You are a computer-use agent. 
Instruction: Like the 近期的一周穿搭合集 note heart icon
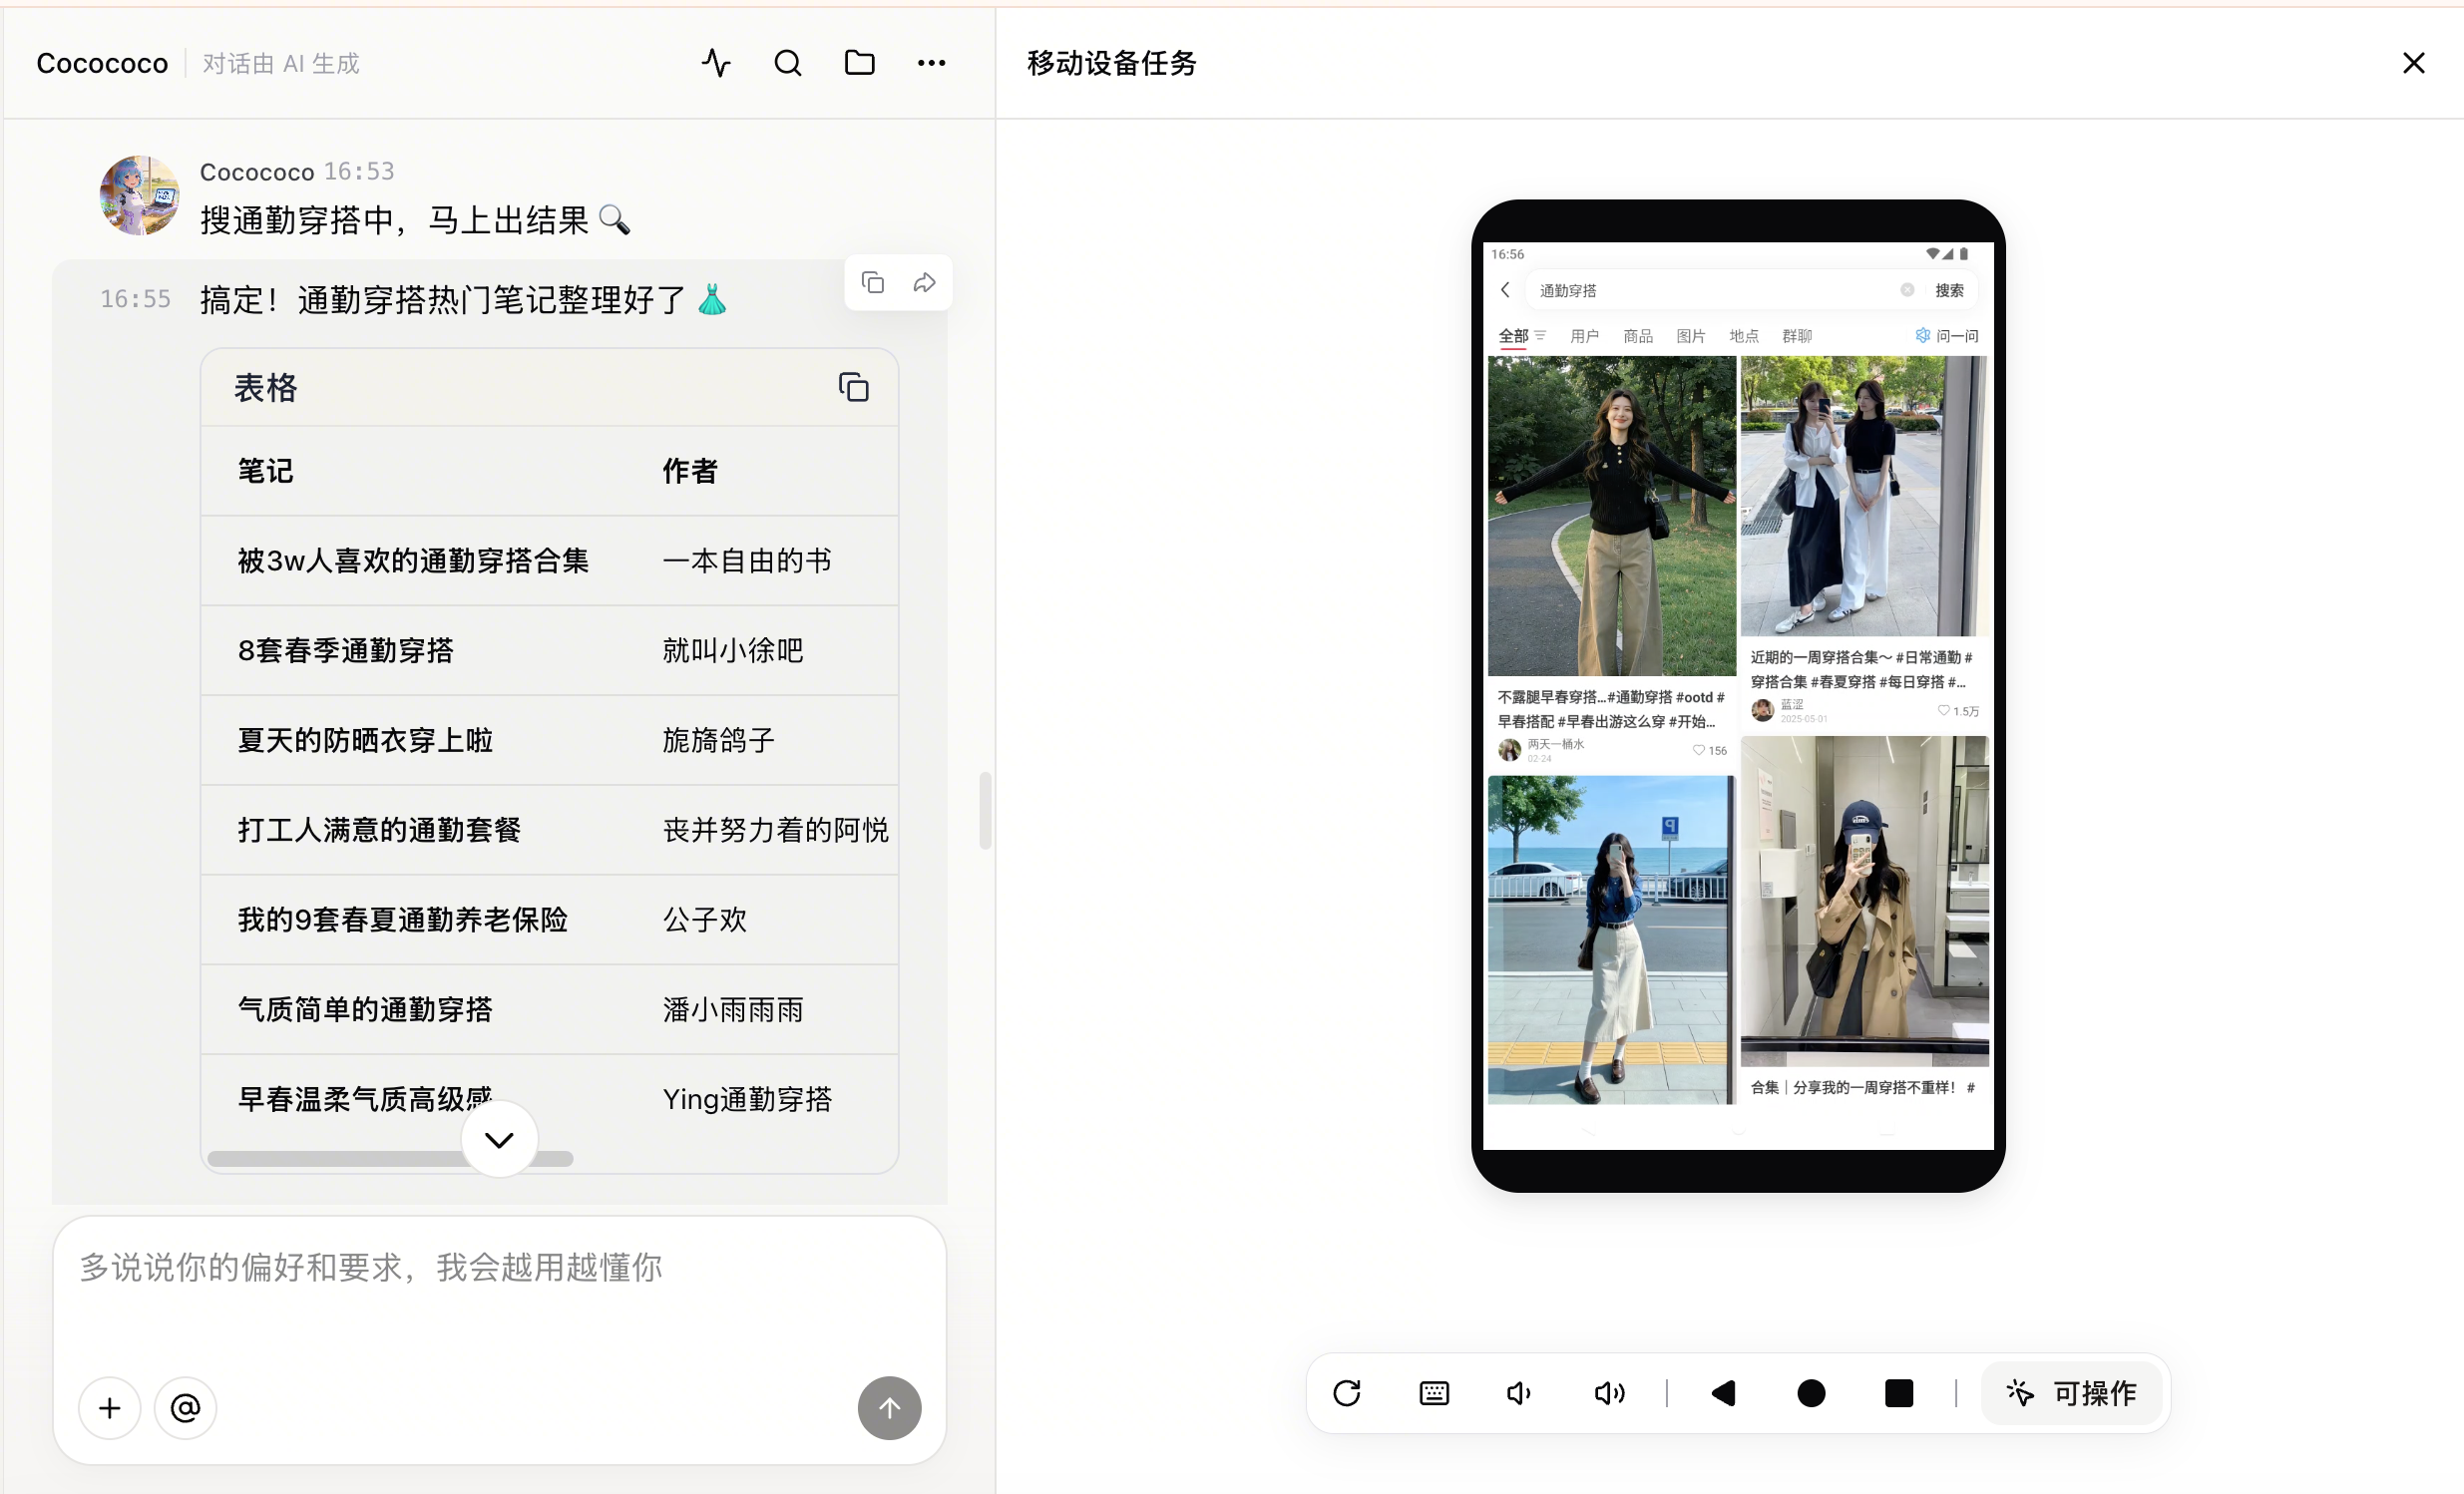tap(1943, 711)
